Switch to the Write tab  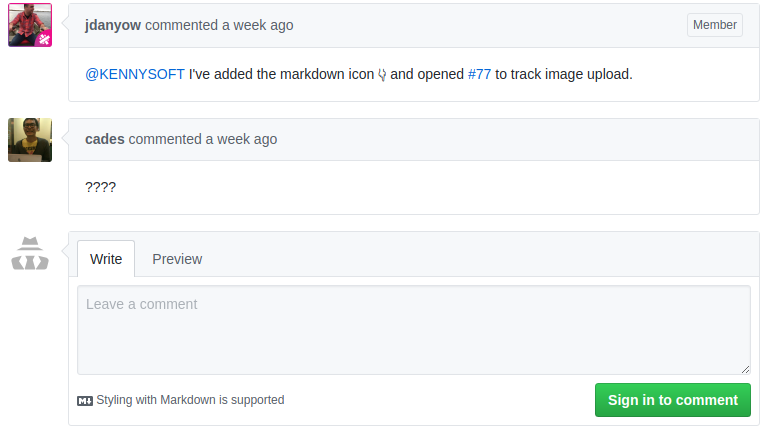click(x=106, y=259)
